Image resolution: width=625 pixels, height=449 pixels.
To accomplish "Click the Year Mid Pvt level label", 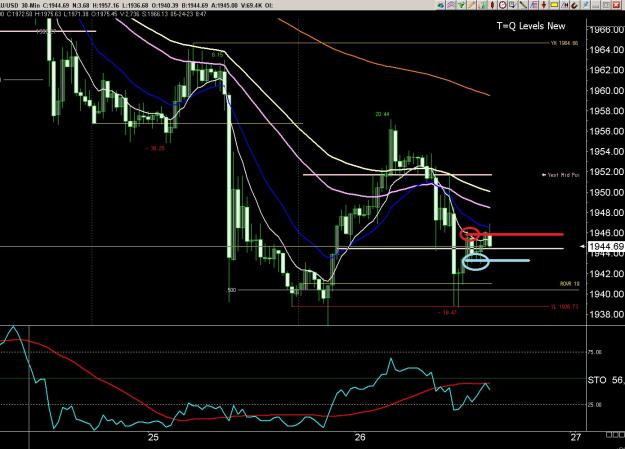I will [x=561, y=175].
